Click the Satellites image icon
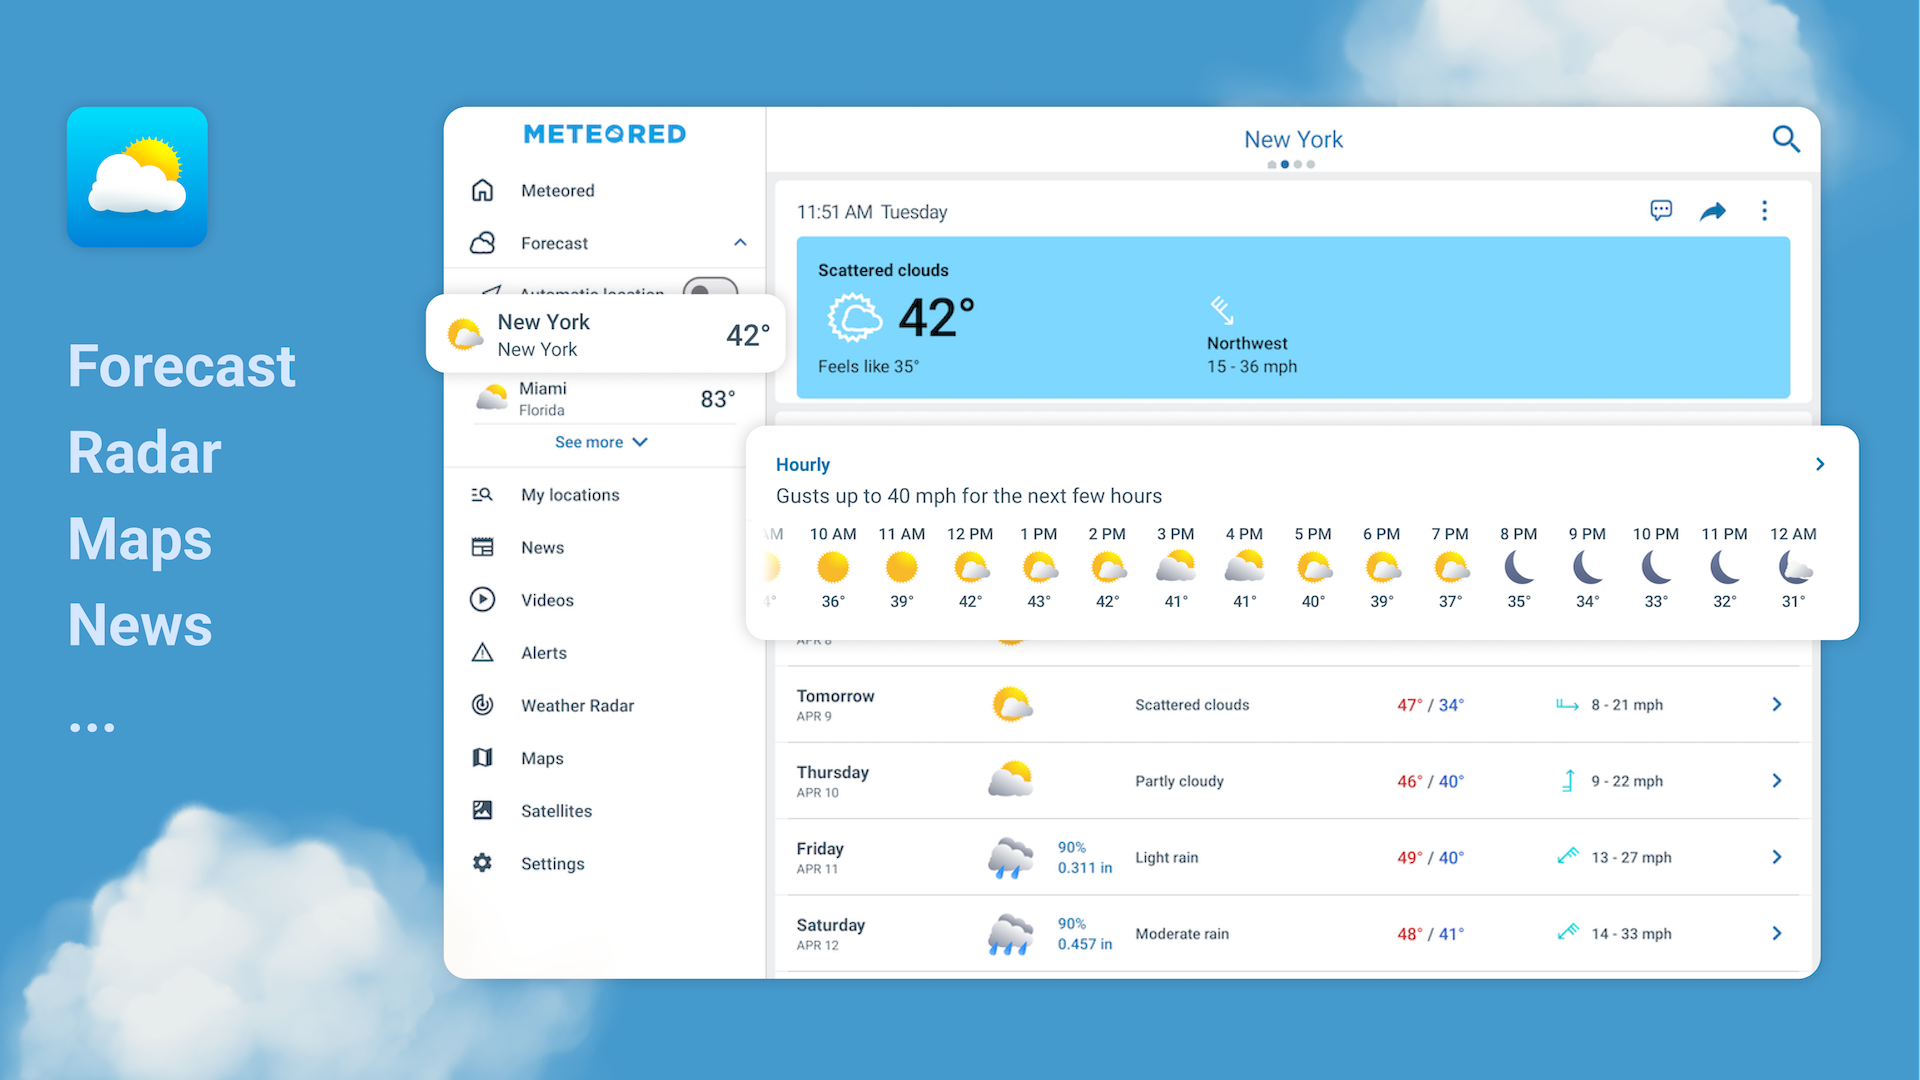This screenshot has height=1080, width=1920. (x=483, y=811)
